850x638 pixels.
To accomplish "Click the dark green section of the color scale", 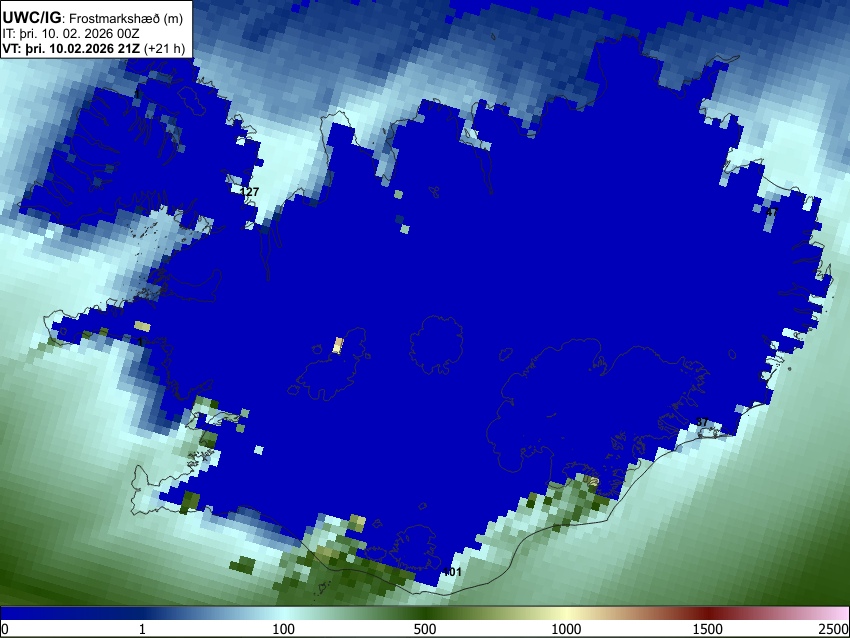I will point(425,614).
